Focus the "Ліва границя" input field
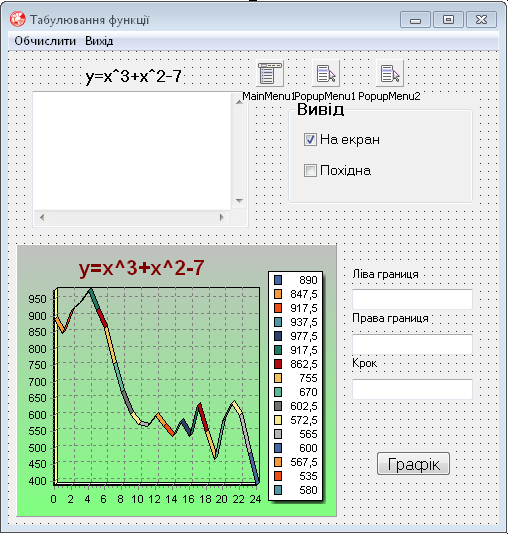The width and height of the screenshot is (508, 534). point(412,299)
